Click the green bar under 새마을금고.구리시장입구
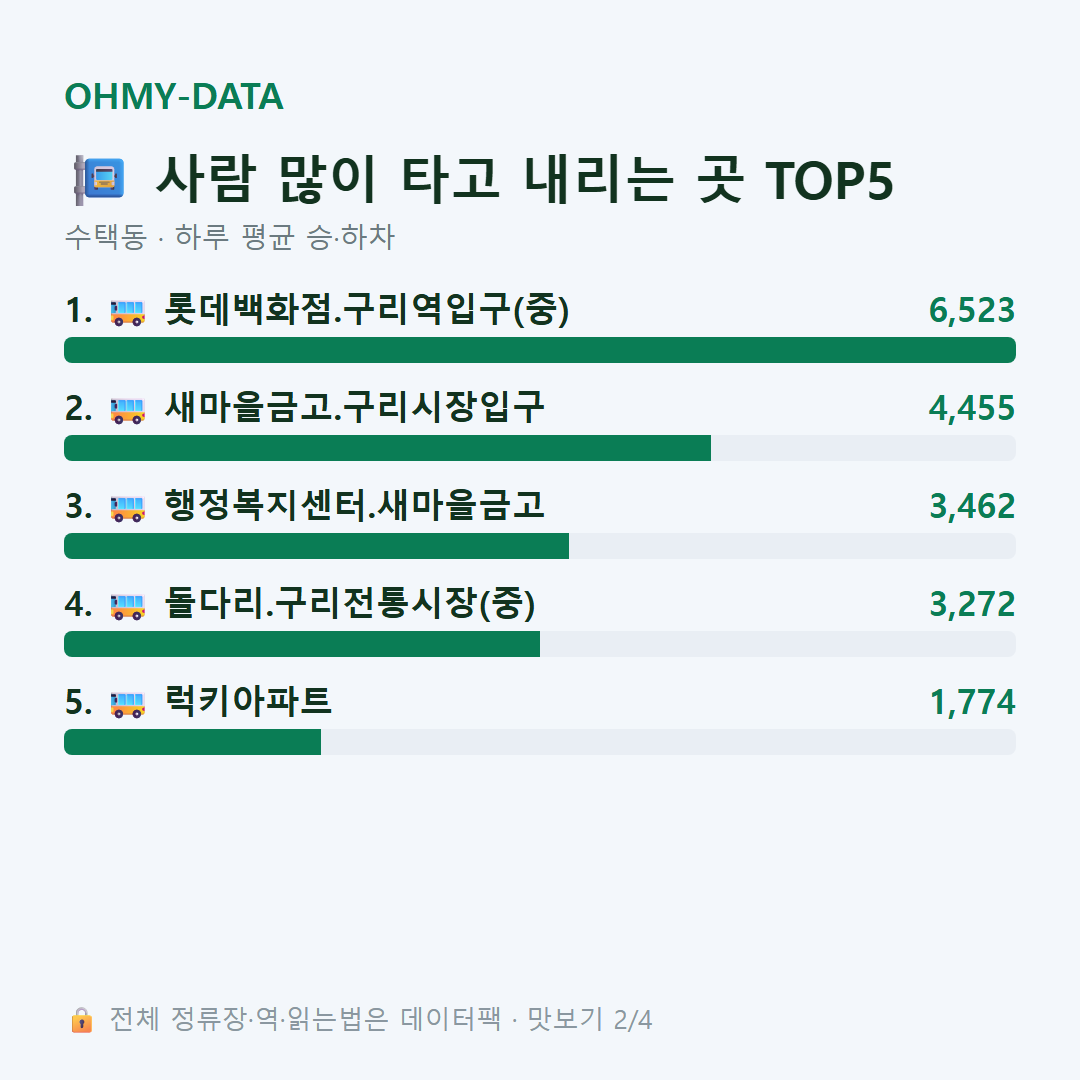Viewport: 1080px width, 1080px height. [387, 448]
